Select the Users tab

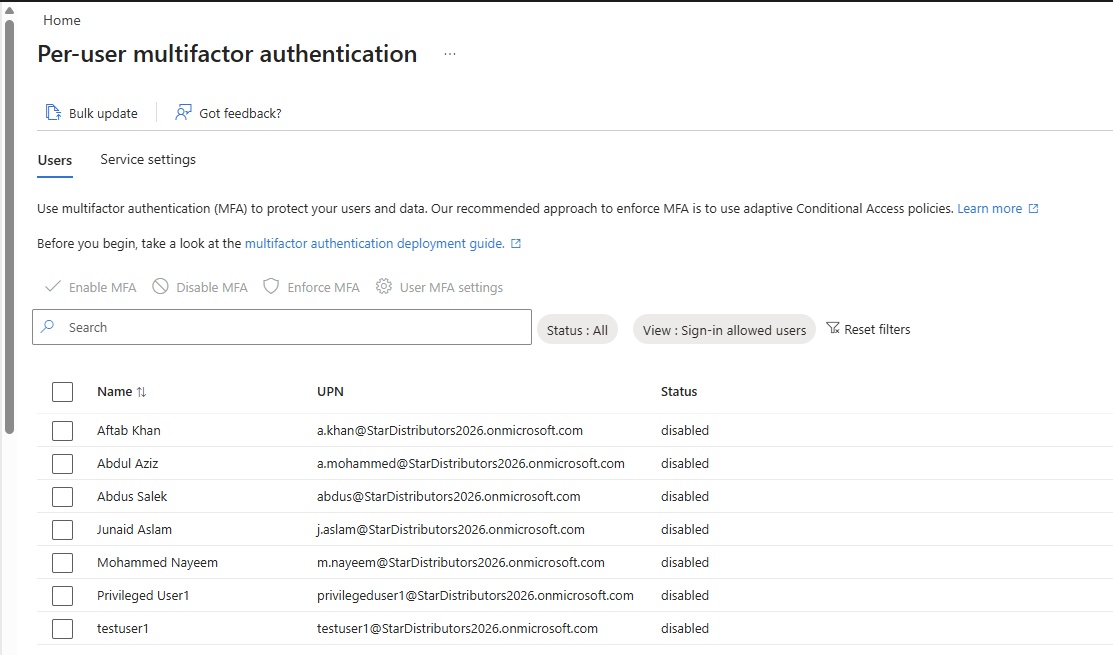[55, 160]
